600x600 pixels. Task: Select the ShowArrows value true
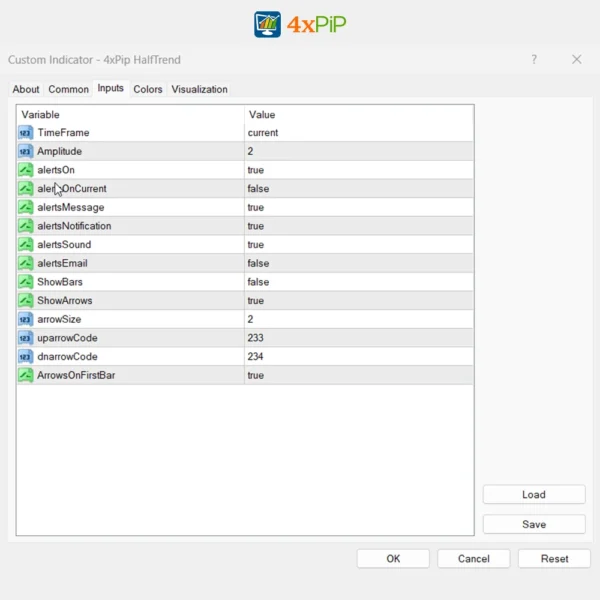[256, 301]
